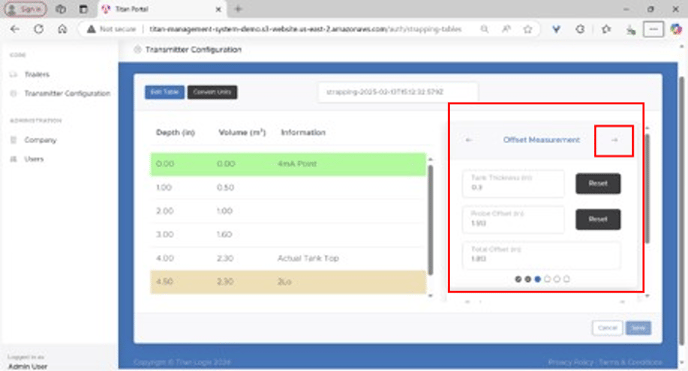Screen dimensions: 688x371
Task: Click the Trailers sidebar icon
Action: click(x=13, y=74)
